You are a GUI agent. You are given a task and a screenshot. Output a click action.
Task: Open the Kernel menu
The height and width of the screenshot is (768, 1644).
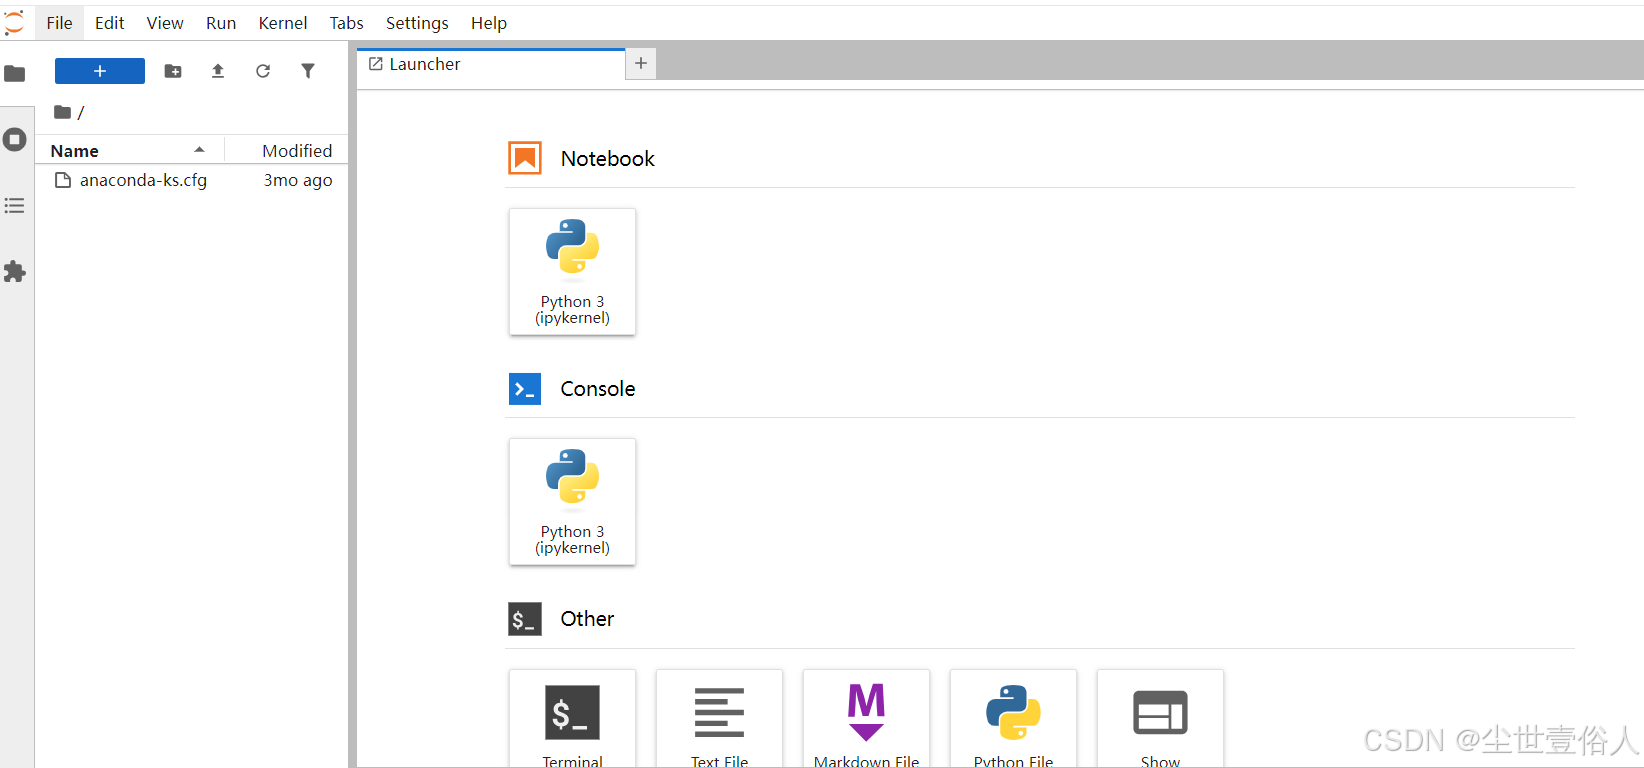[283, 23]
